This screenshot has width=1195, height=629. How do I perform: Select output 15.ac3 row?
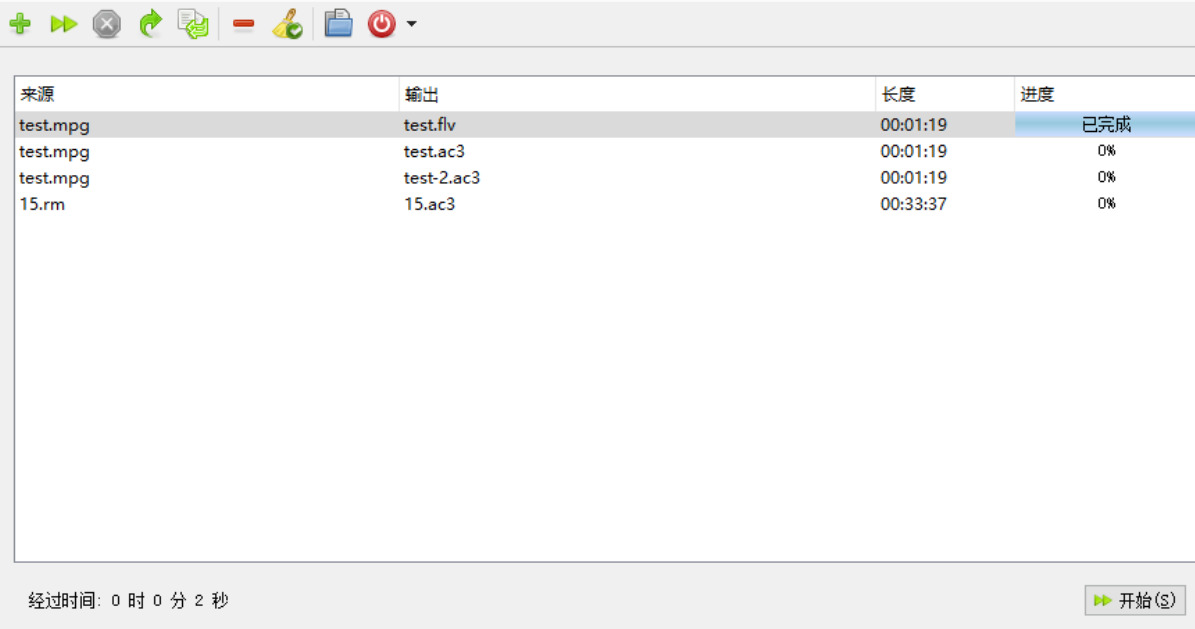[x=429, y=204]
